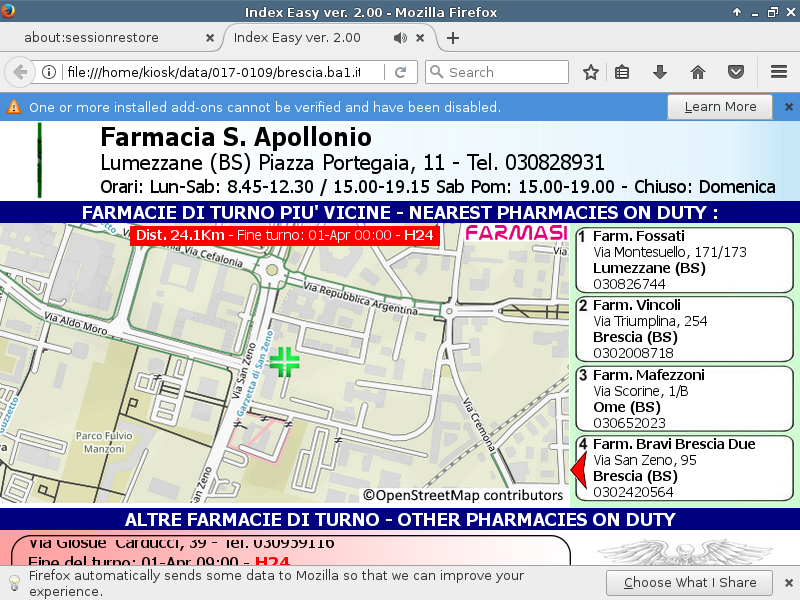
Task: Mute the Index Easy tab audio
Action: pos(400,38)
